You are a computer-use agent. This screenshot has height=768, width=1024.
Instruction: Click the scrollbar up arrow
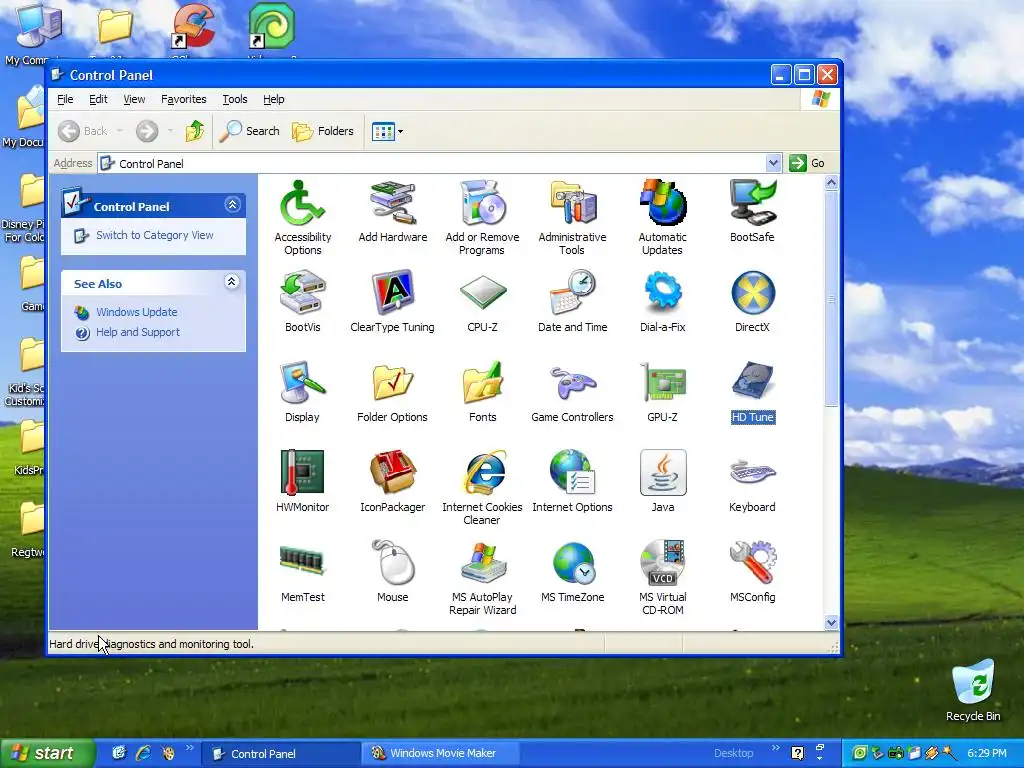(831, 183)
